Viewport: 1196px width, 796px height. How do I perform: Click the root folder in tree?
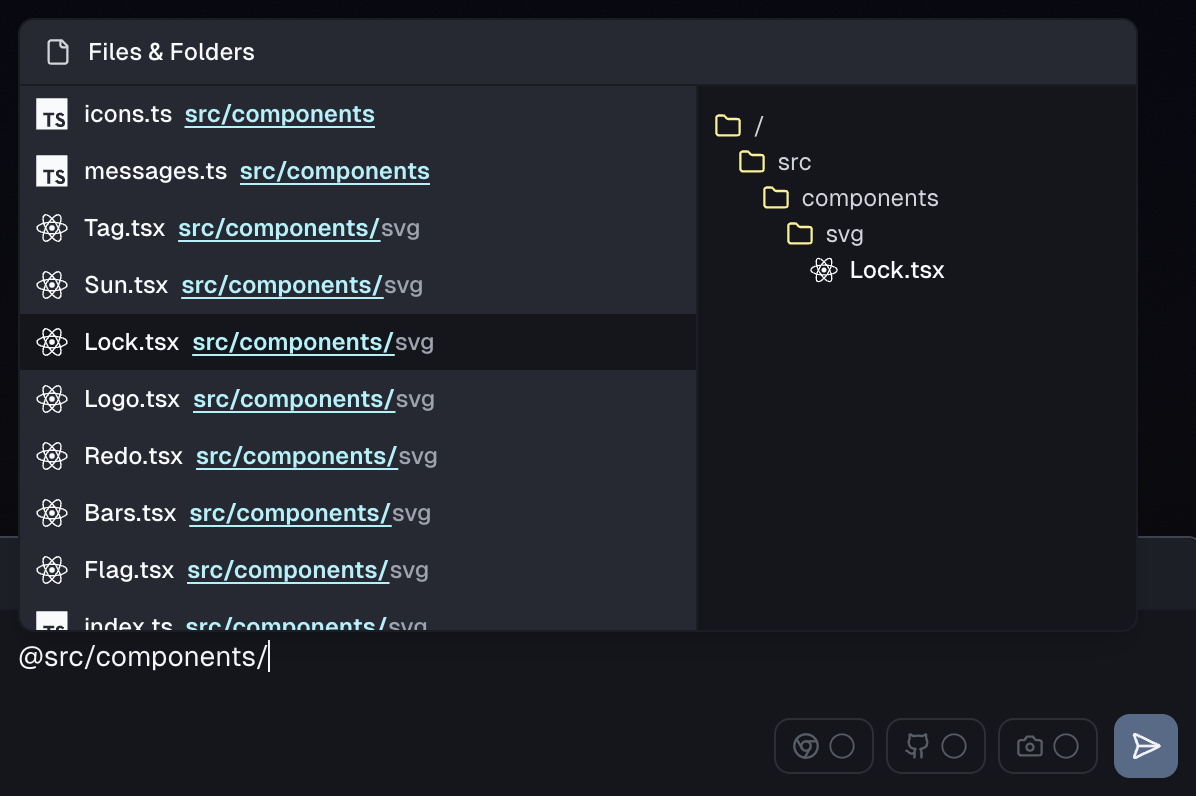pyautogui.click(x=728, y=126)
